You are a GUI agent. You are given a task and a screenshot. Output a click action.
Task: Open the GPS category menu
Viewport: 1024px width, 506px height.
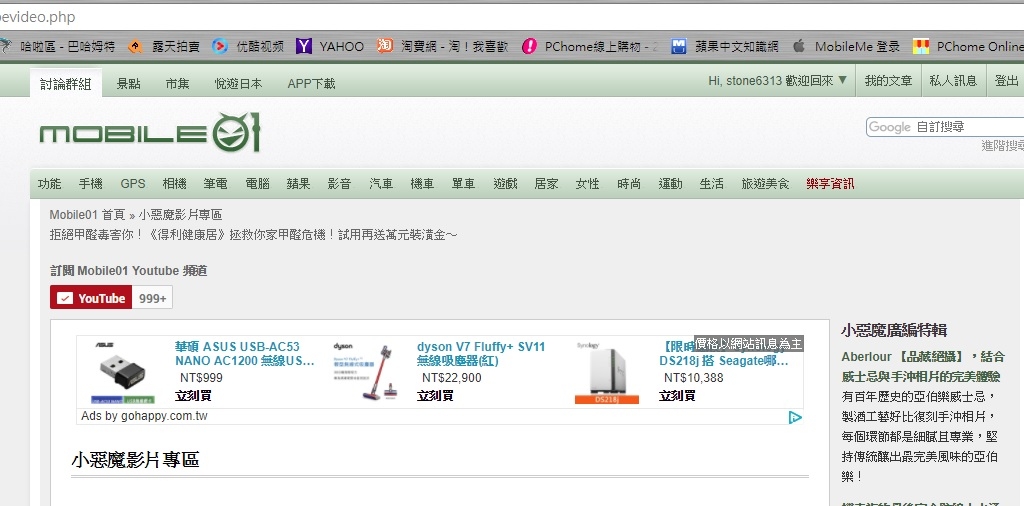click(133, 184)
